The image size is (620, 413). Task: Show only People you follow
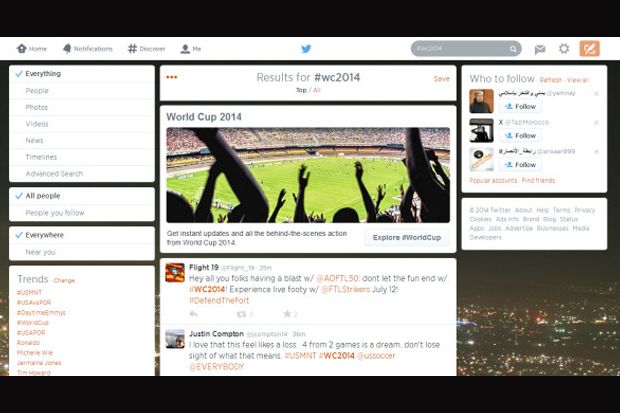click(x=82, y=213)
